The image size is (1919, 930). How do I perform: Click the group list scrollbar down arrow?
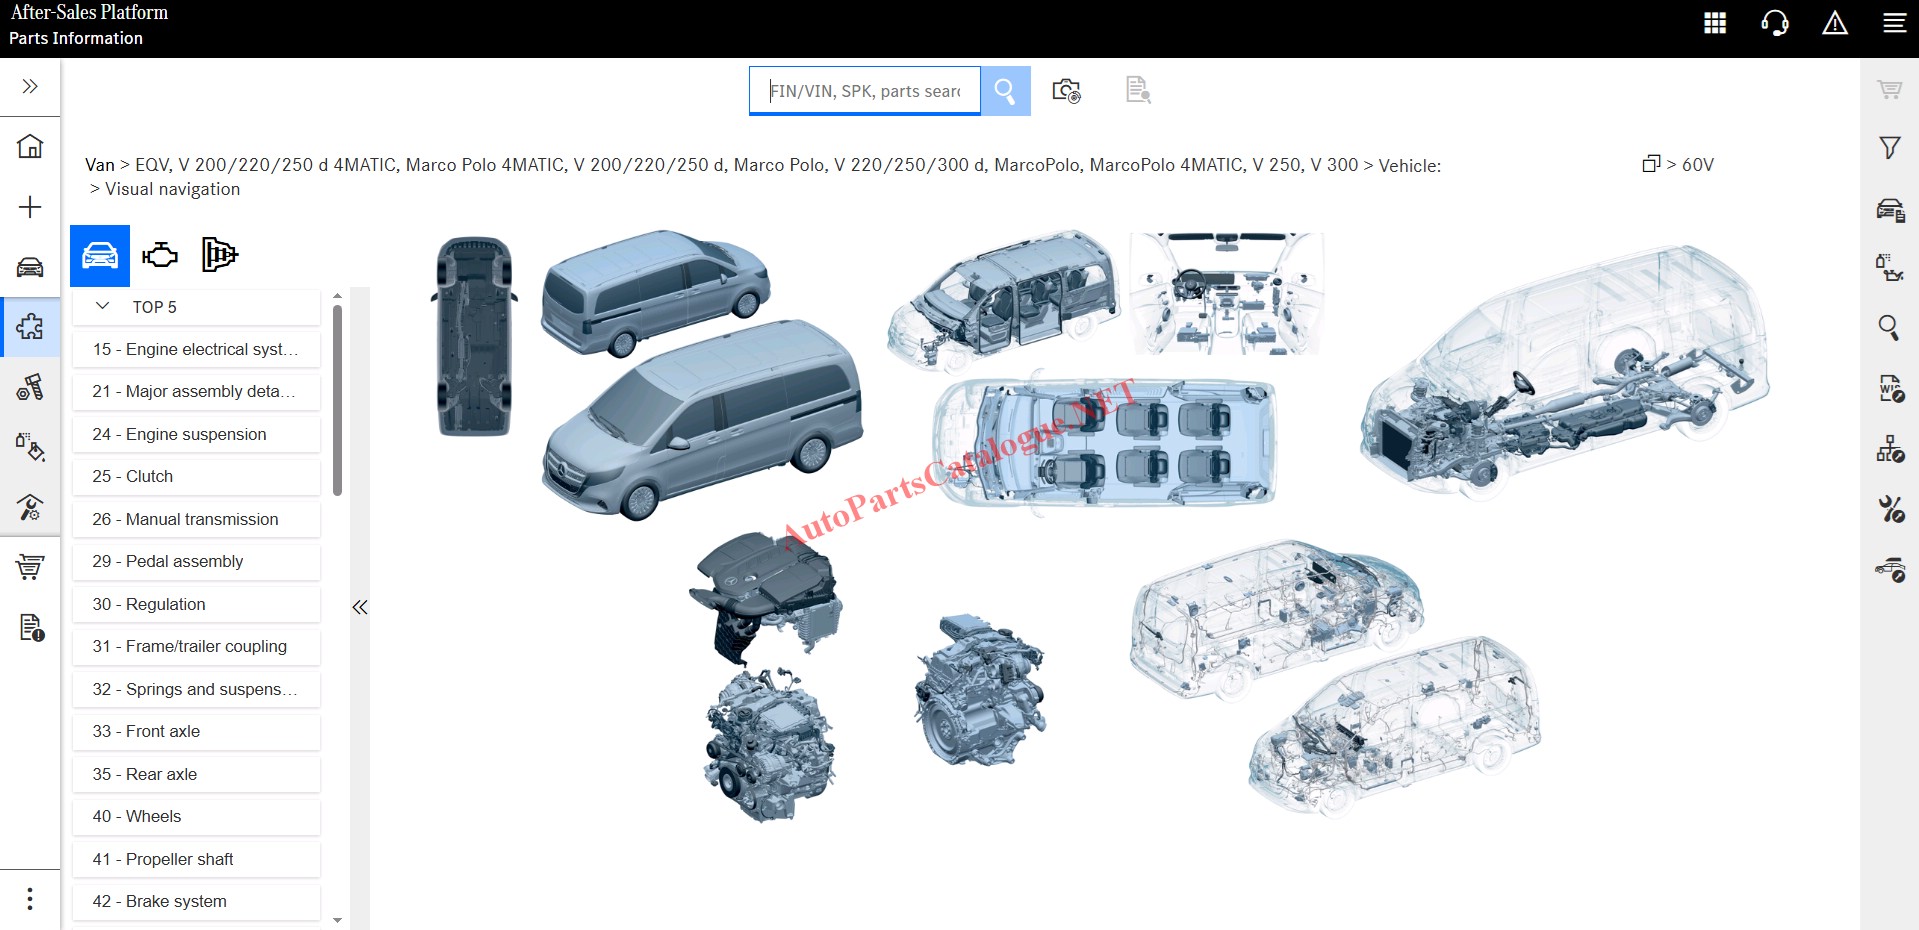(x=337, y=919)
